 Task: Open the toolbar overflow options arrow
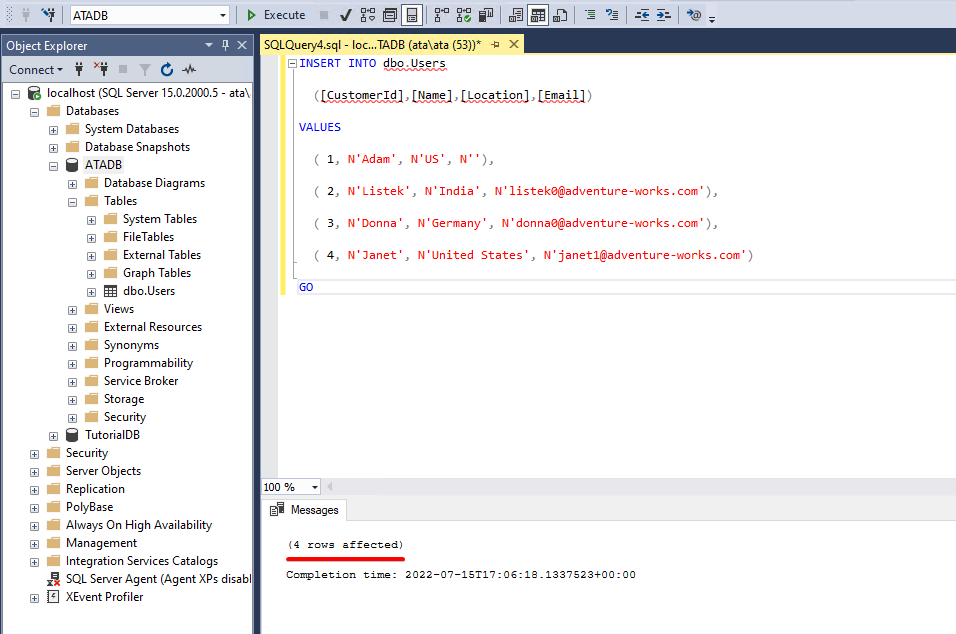712,18
